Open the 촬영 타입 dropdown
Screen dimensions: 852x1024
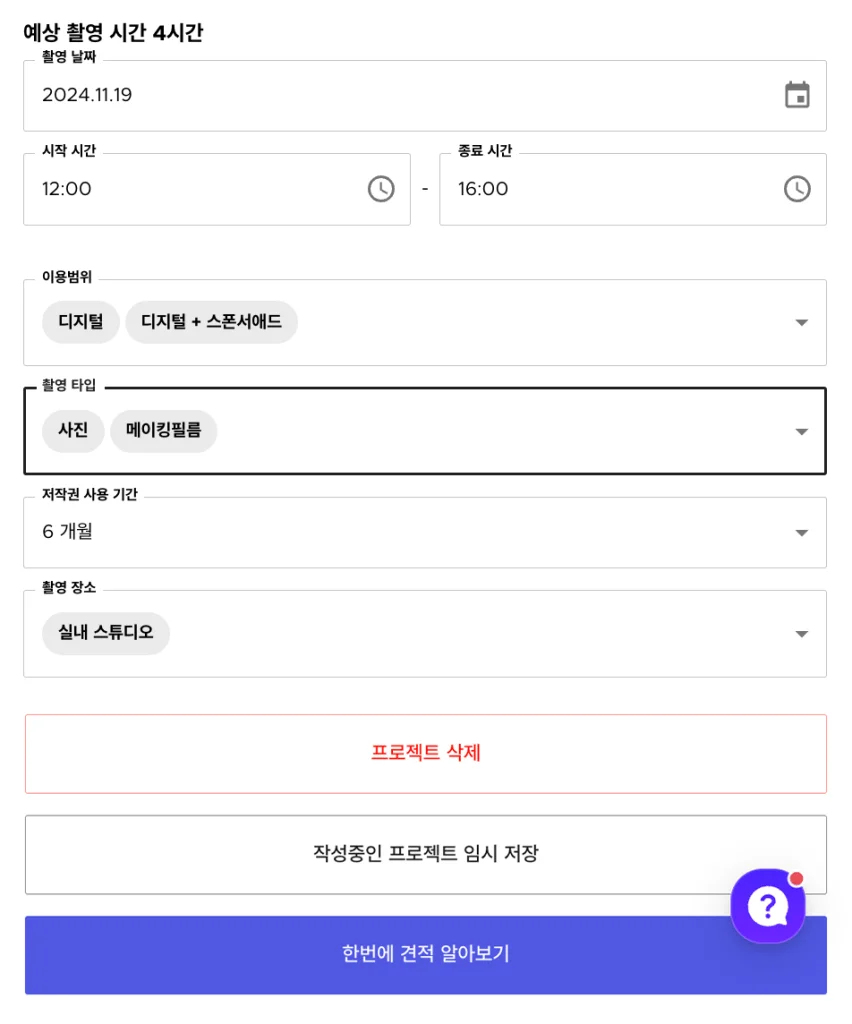(x=800, y=431)
